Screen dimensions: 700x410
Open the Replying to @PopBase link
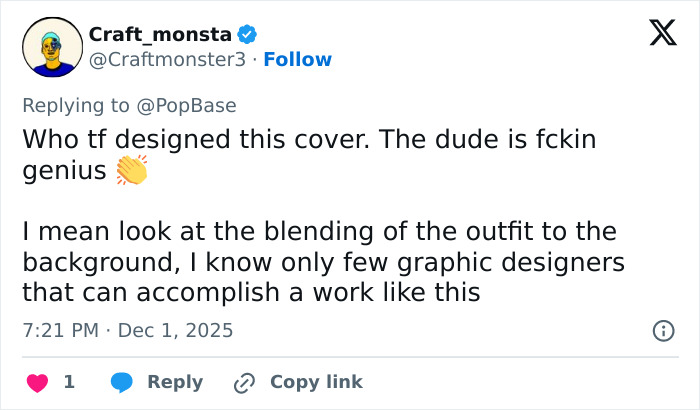(128, 105)
